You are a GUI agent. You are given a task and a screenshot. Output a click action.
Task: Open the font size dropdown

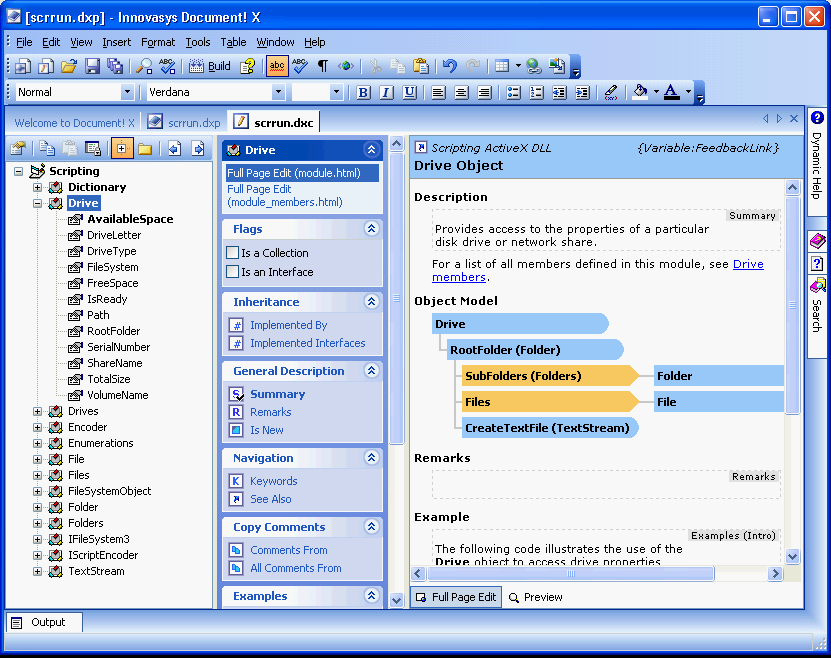click(335, 92)
